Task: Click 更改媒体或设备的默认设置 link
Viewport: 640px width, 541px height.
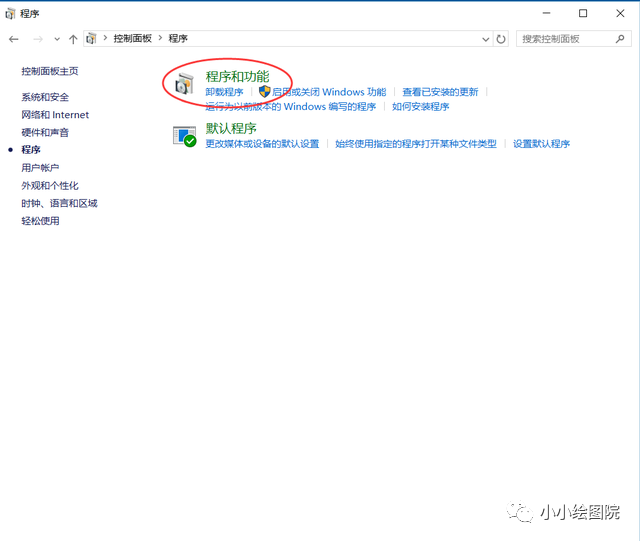Action: click(262, 144)
